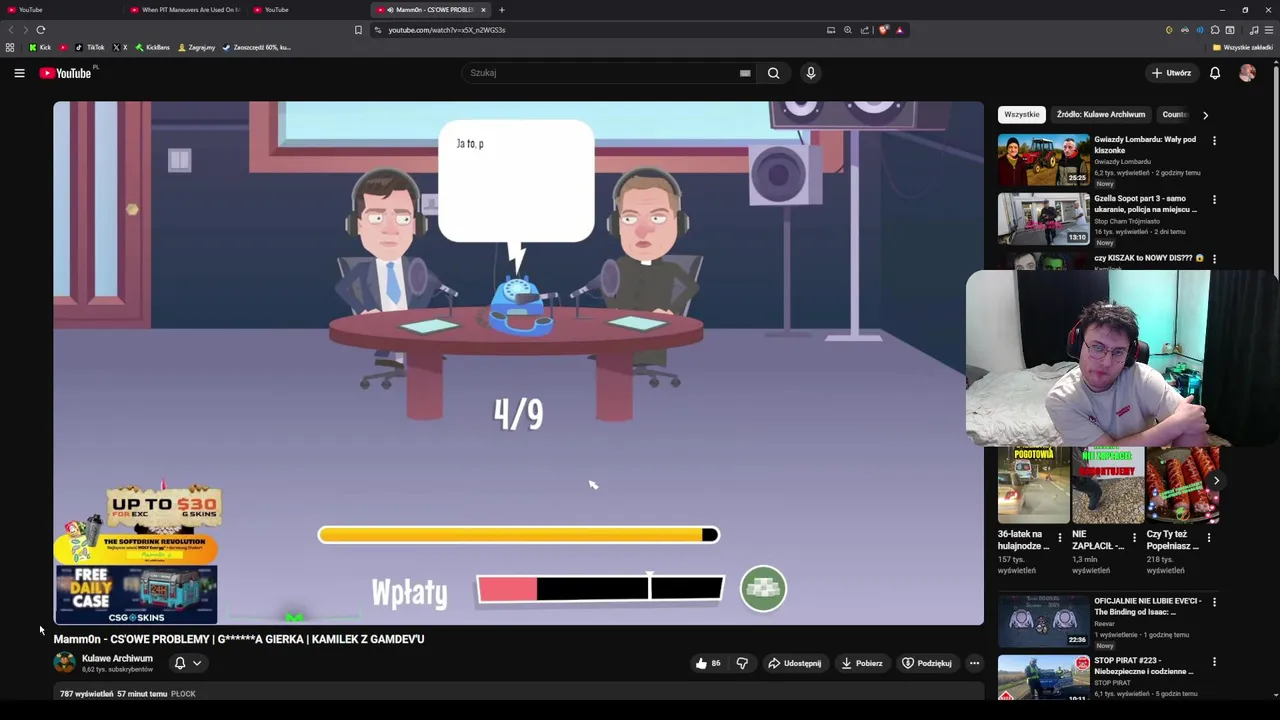The image size is (1280, 720).
Task: Open Binding of Isaac video thumbnail
Action: tap(1043, 620)
